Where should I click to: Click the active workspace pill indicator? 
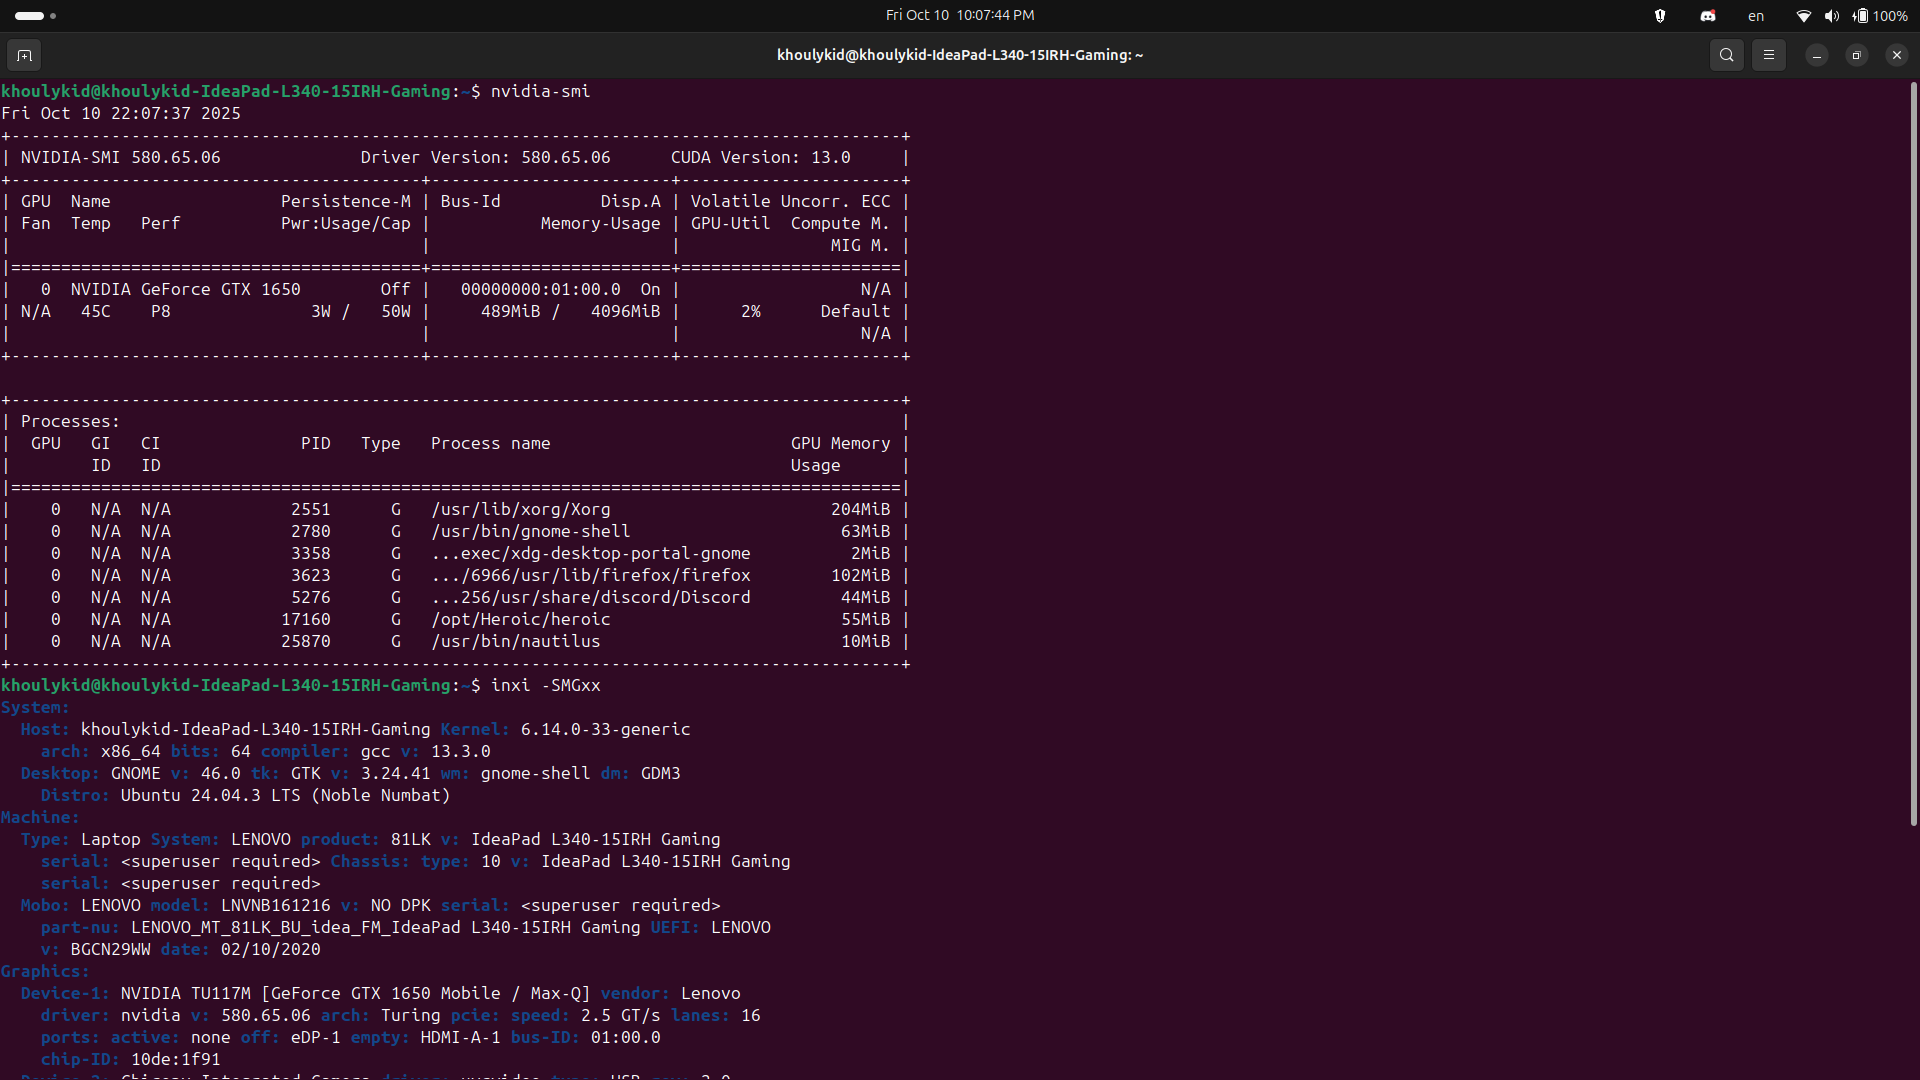(x=29, y=15)
